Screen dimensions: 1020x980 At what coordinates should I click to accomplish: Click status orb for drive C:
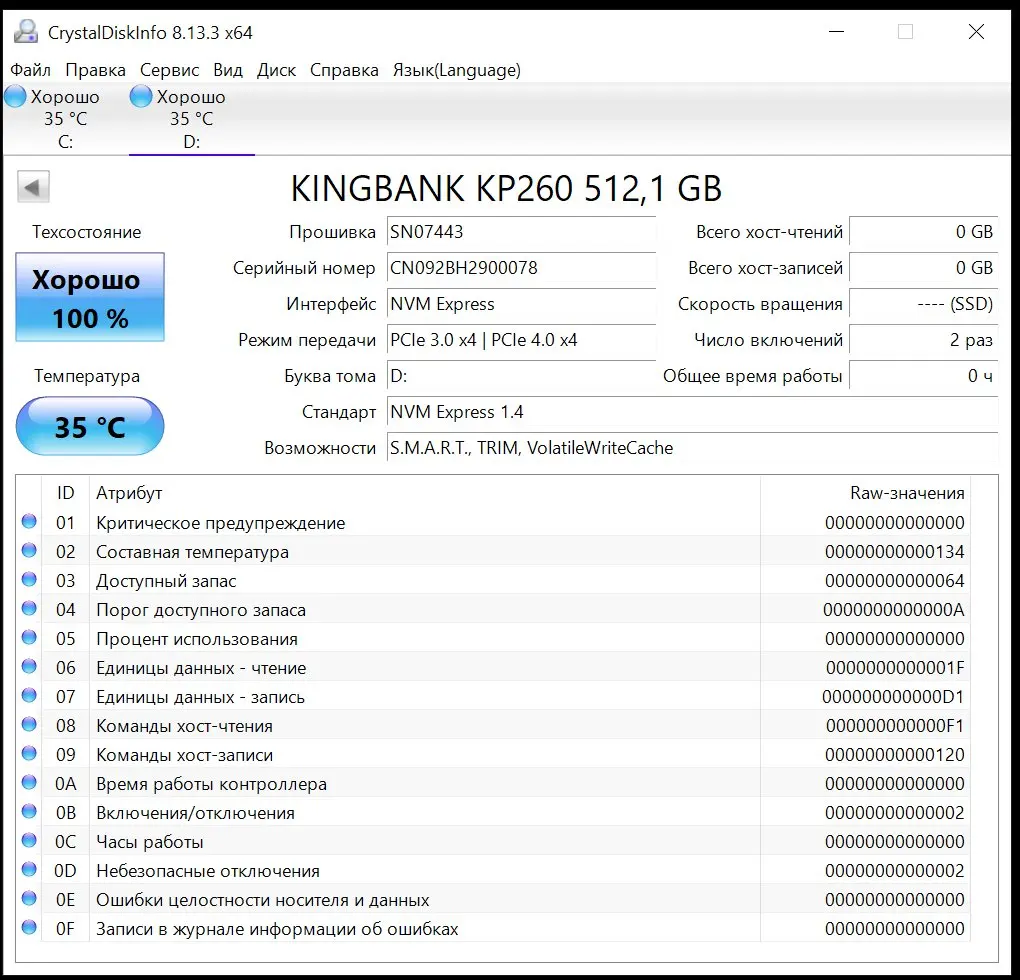16,97
